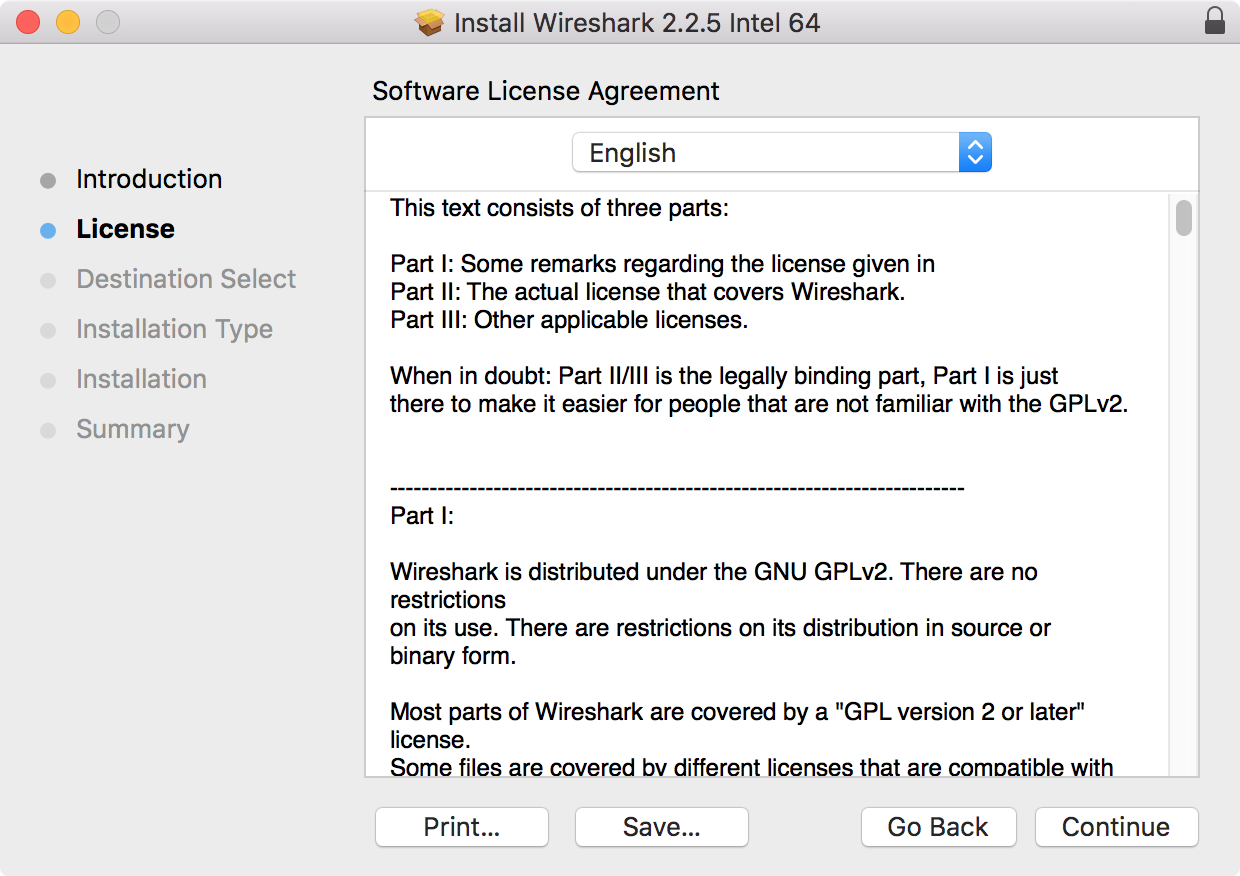
Task: Click Installation Type step in sidebar
Action: (x=174, y=329)
